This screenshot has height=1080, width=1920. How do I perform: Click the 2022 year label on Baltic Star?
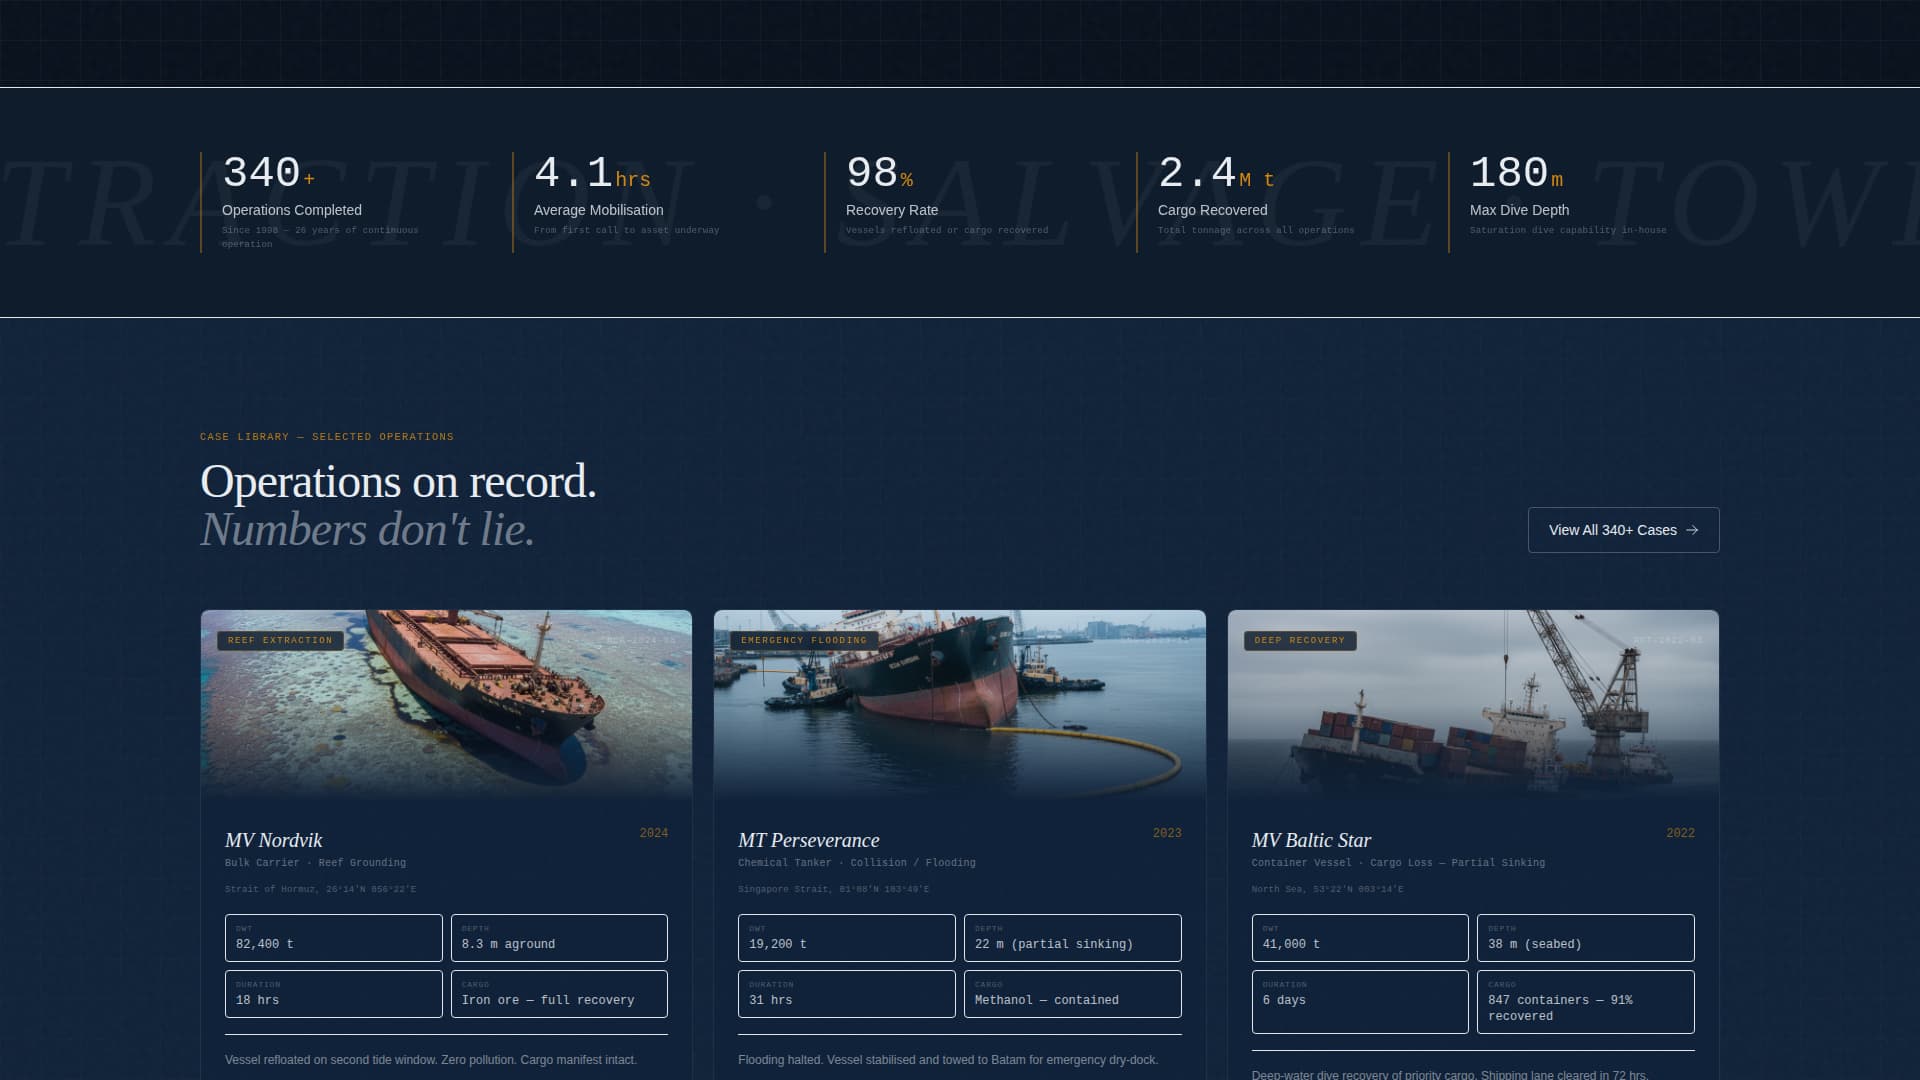1681,832
